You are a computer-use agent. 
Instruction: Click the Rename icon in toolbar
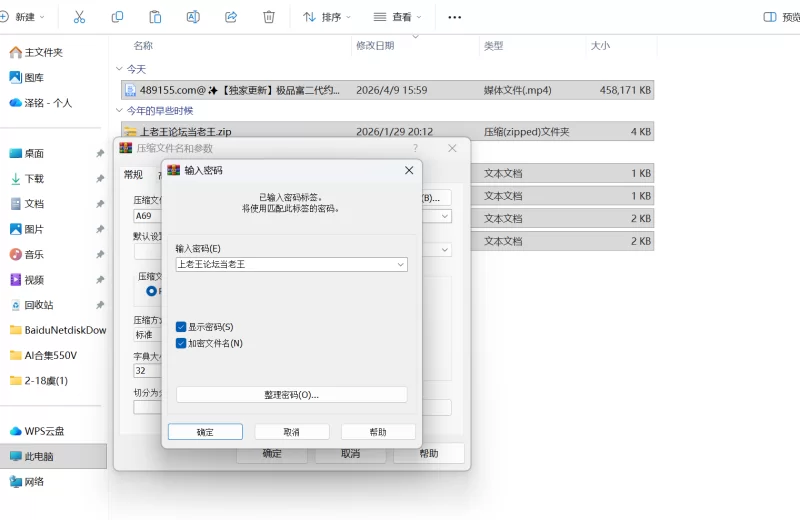(x=193, y=17)
